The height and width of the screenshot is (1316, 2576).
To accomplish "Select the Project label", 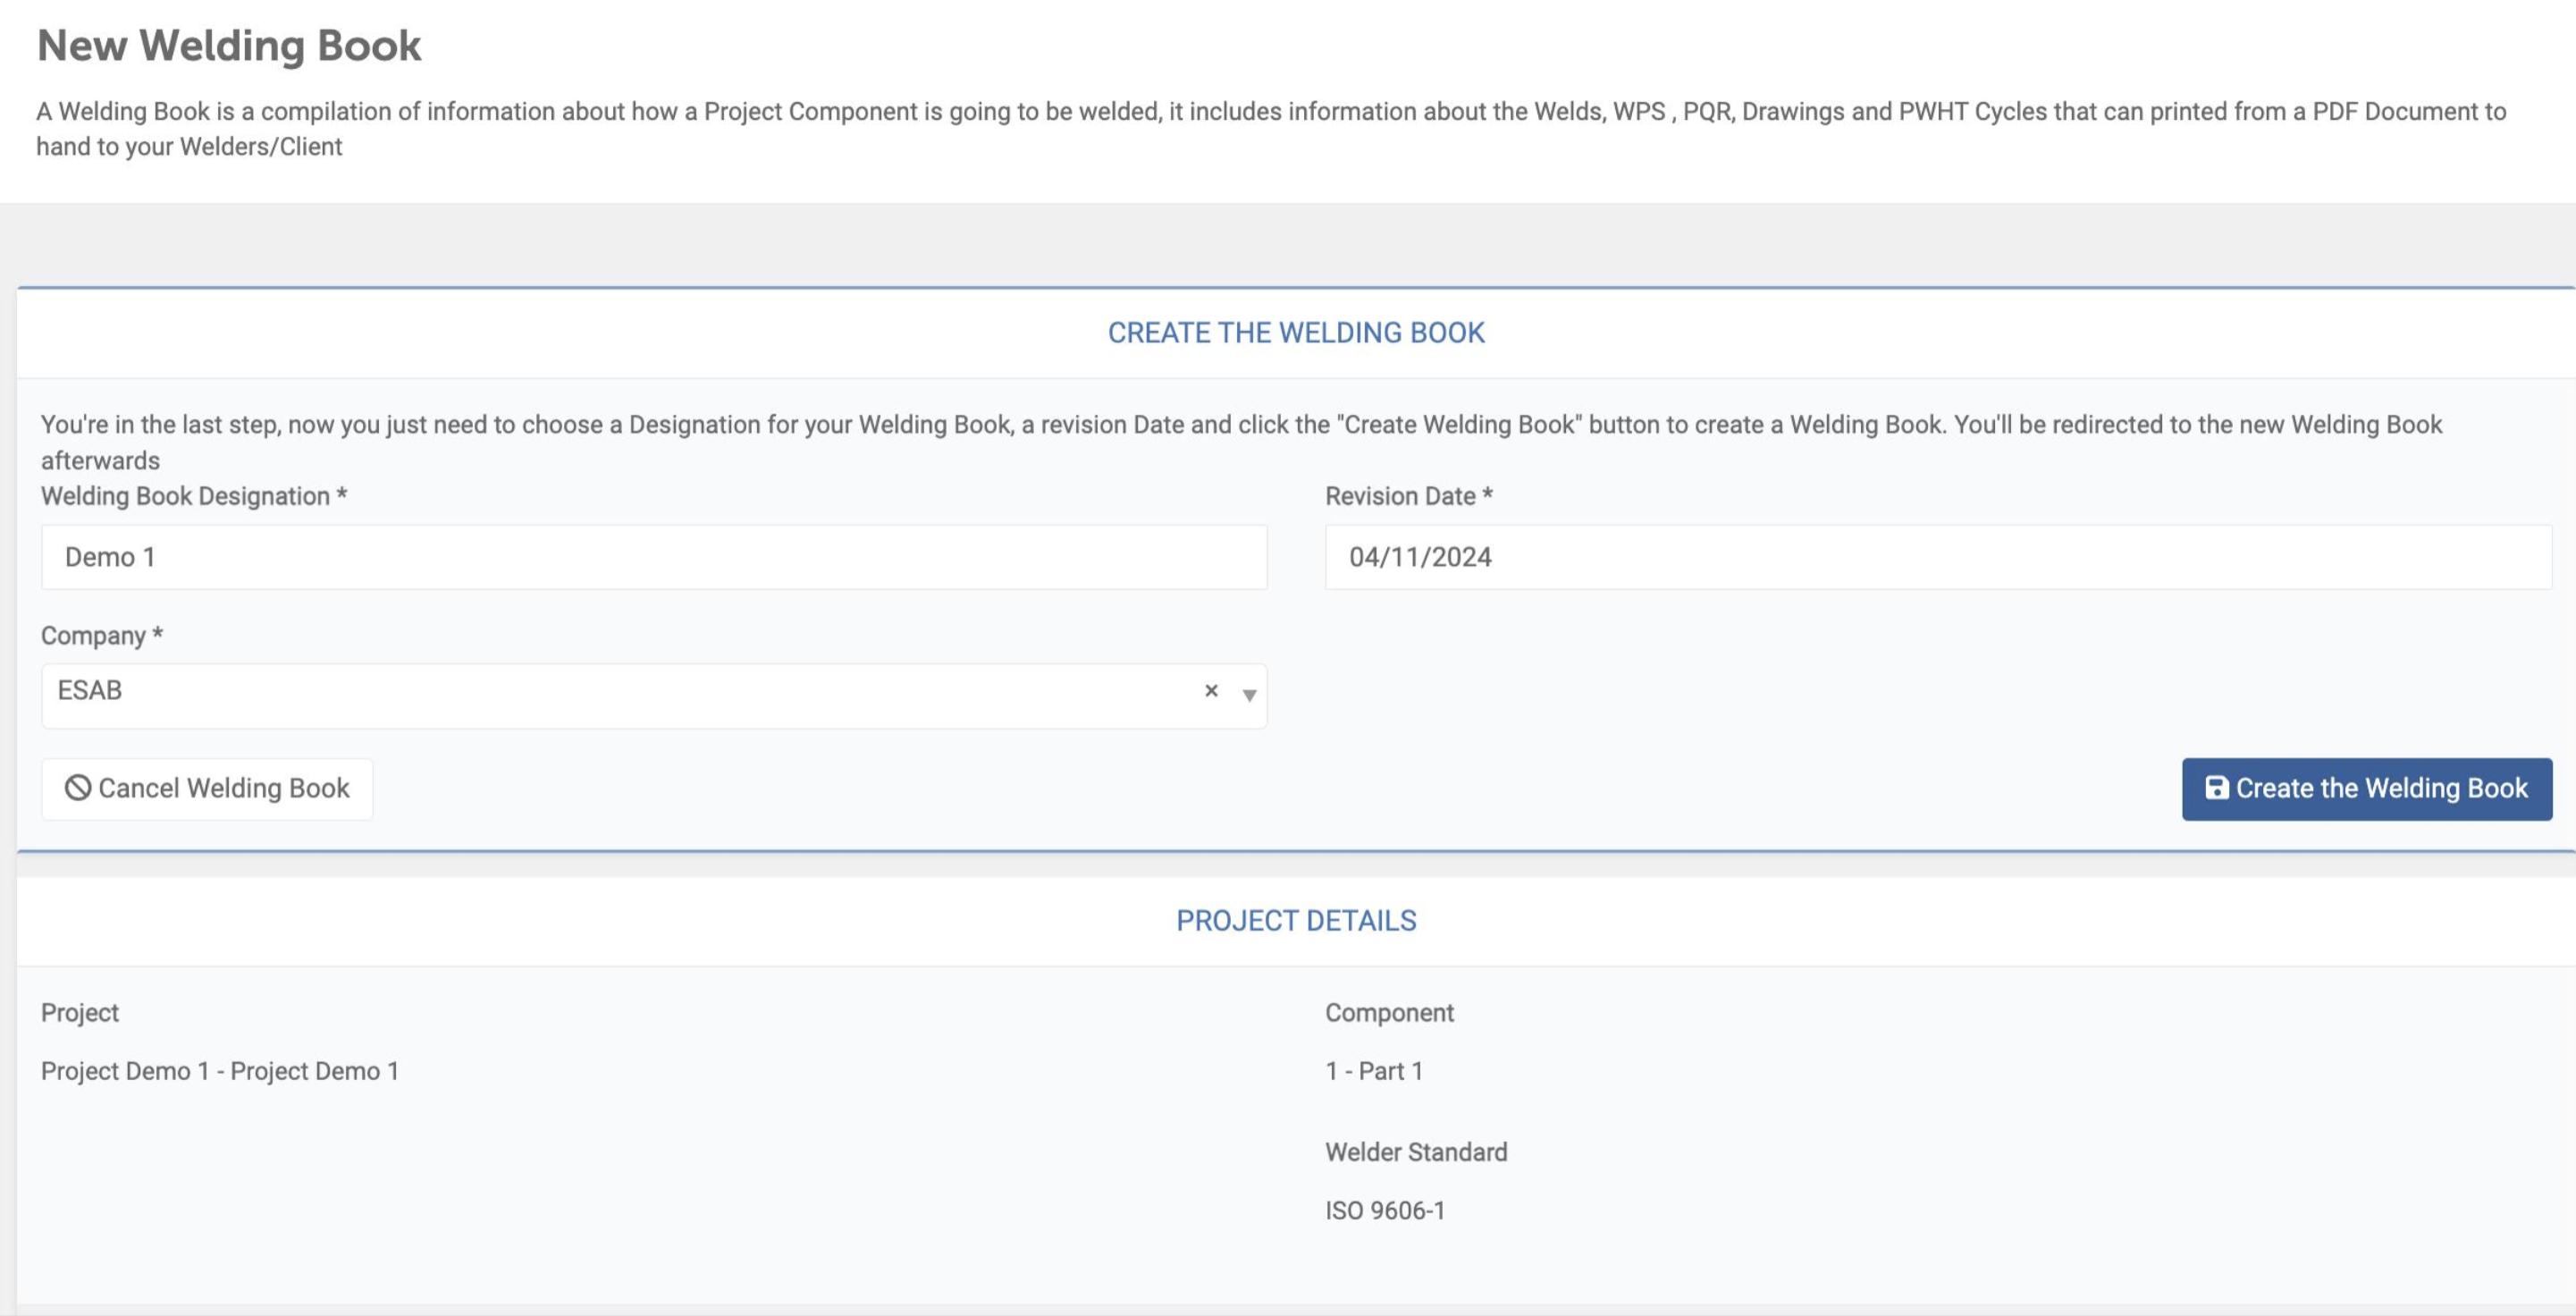I will coord(80,1013).
